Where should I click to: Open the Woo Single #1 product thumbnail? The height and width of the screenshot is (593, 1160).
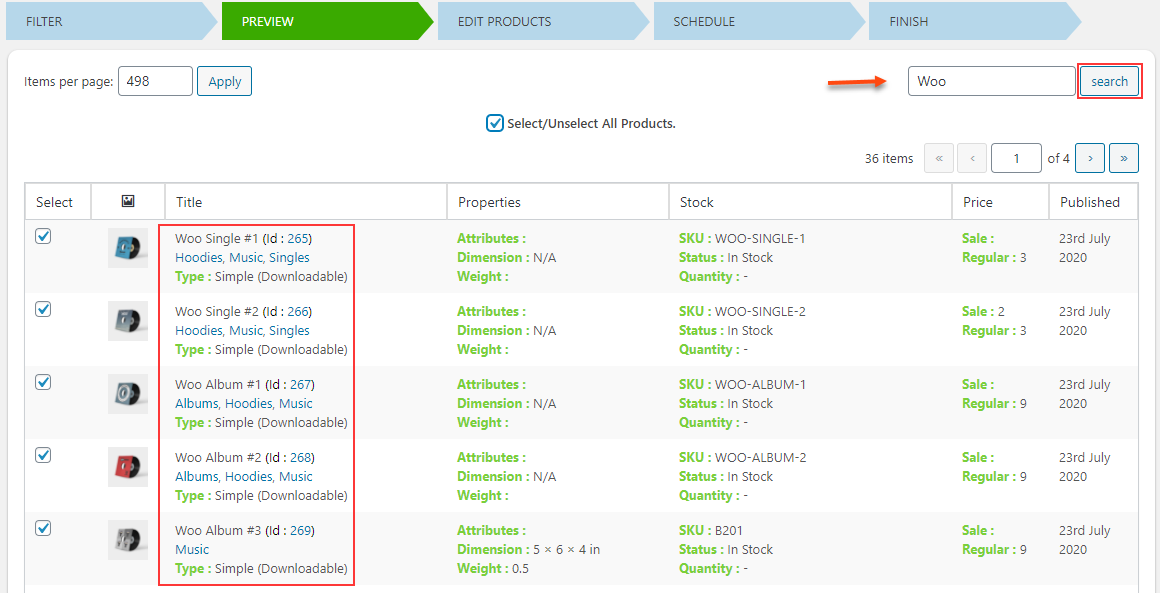click(128, 248)
